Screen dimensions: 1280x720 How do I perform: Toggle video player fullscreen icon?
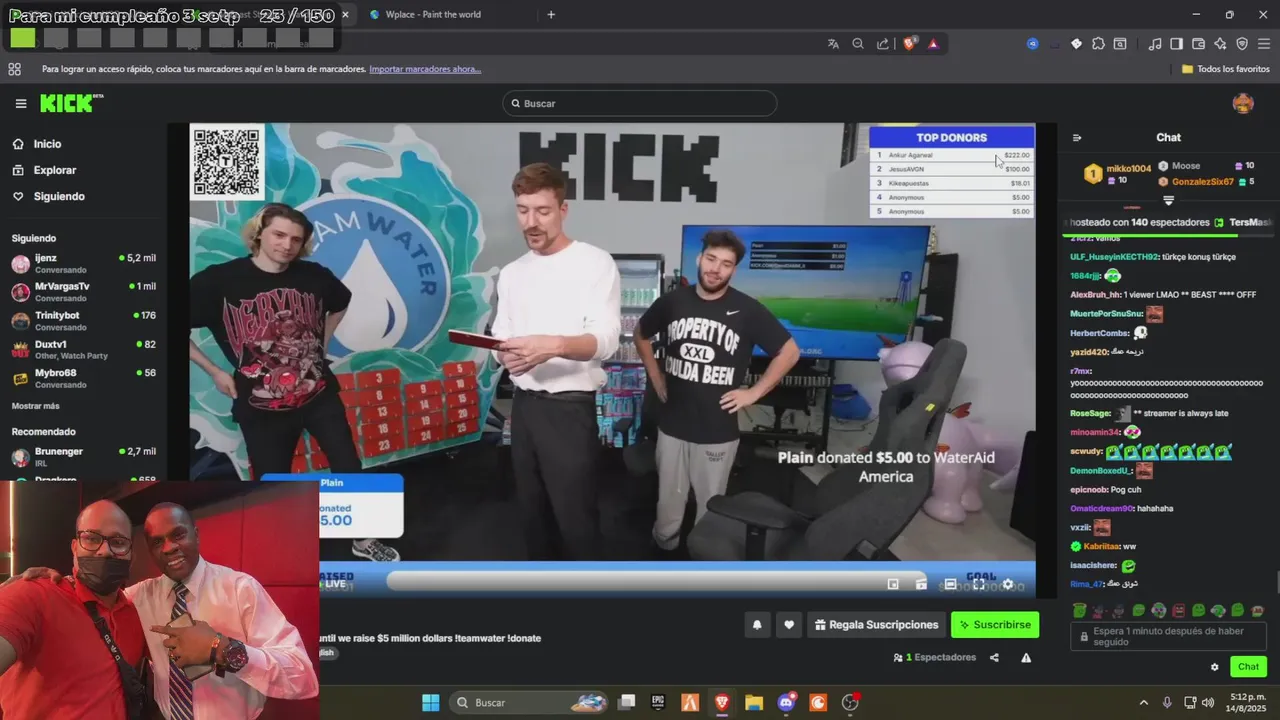click(978, 584)
